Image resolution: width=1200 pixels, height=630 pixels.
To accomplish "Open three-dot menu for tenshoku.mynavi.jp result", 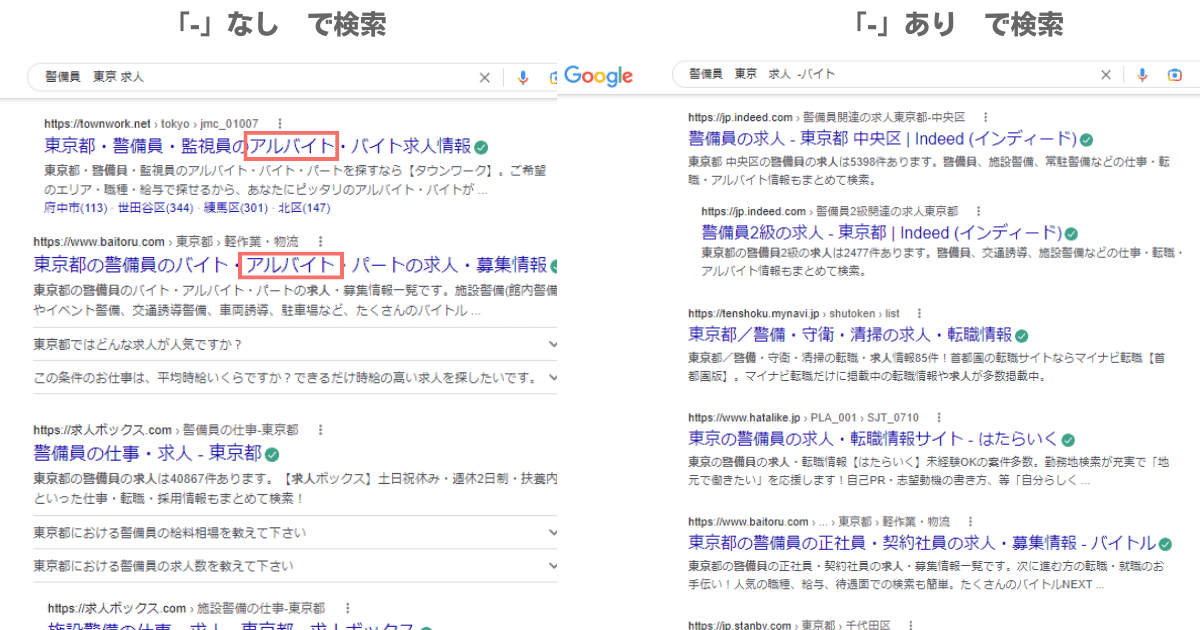I will coord(921,313).
